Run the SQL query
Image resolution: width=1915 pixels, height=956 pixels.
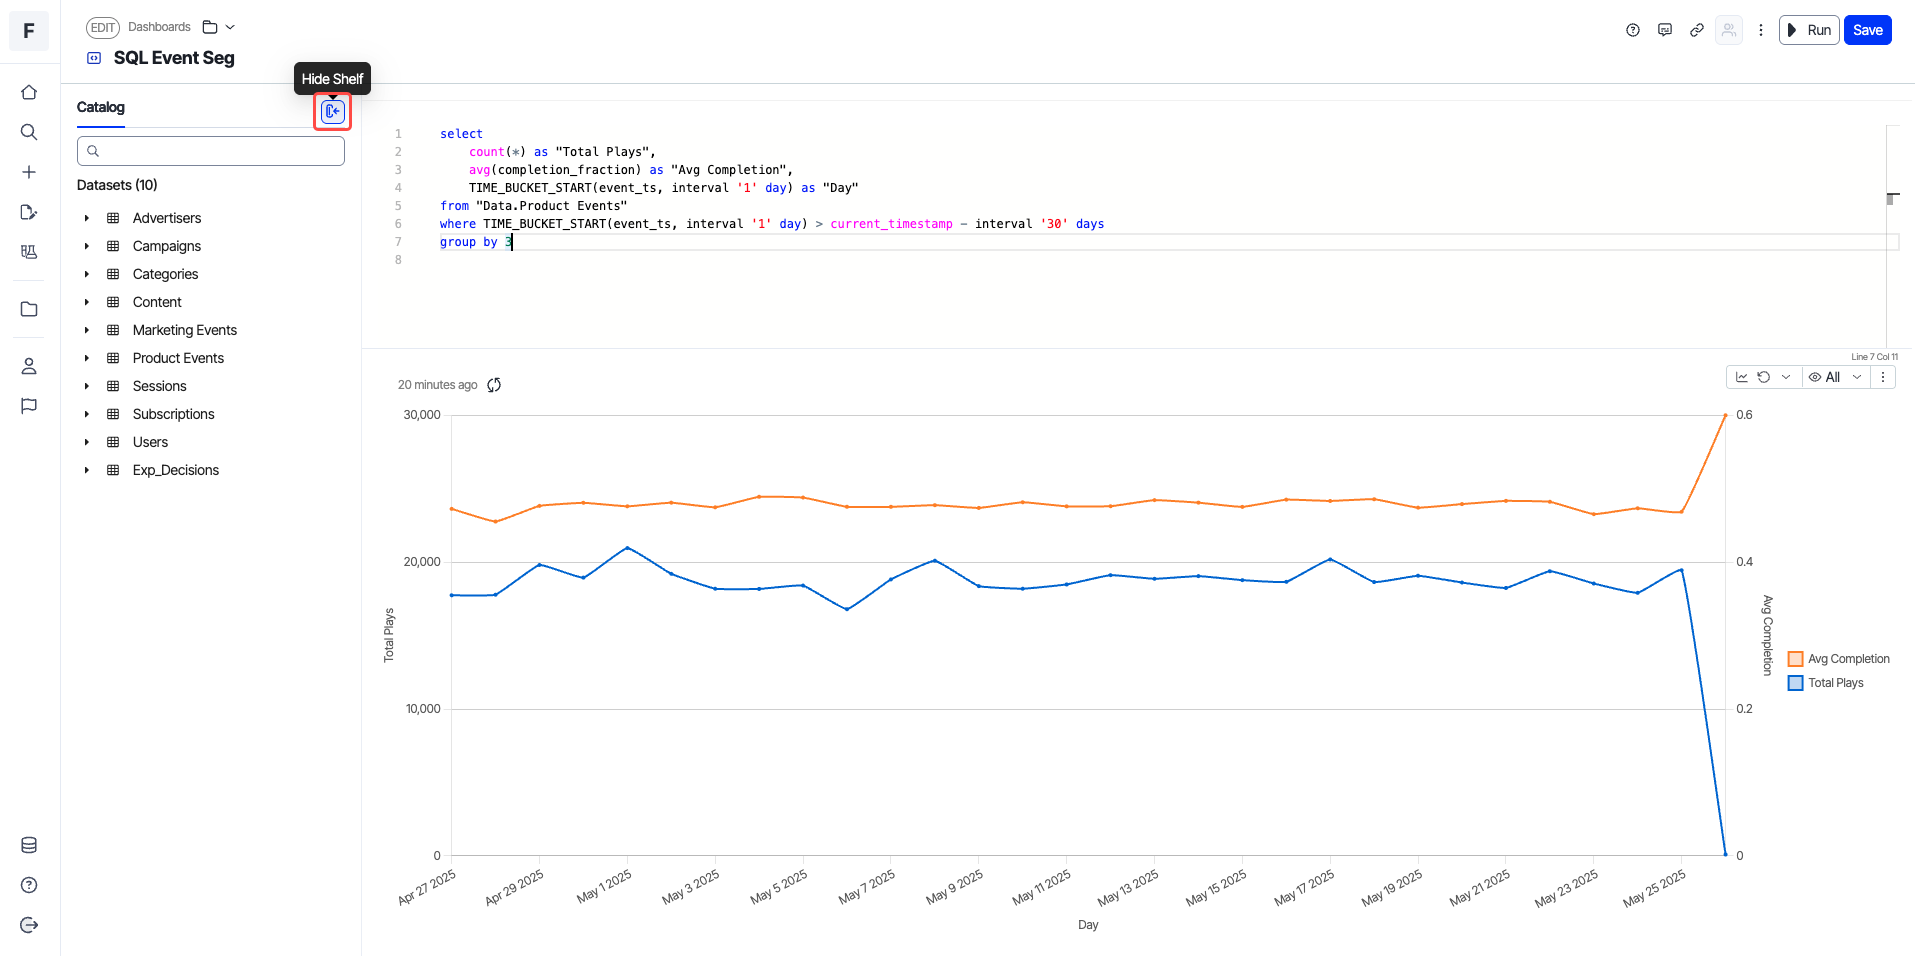(1809, 30)
